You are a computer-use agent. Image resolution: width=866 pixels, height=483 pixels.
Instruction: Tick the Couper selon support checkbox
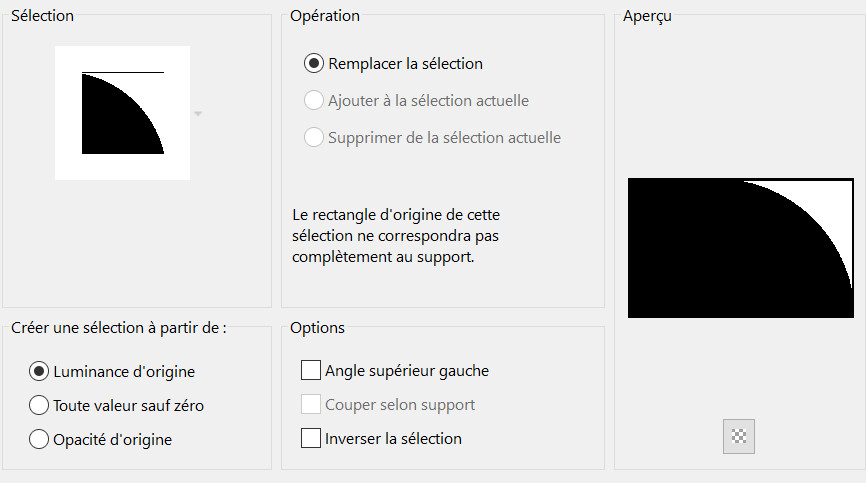click(311, 405)
